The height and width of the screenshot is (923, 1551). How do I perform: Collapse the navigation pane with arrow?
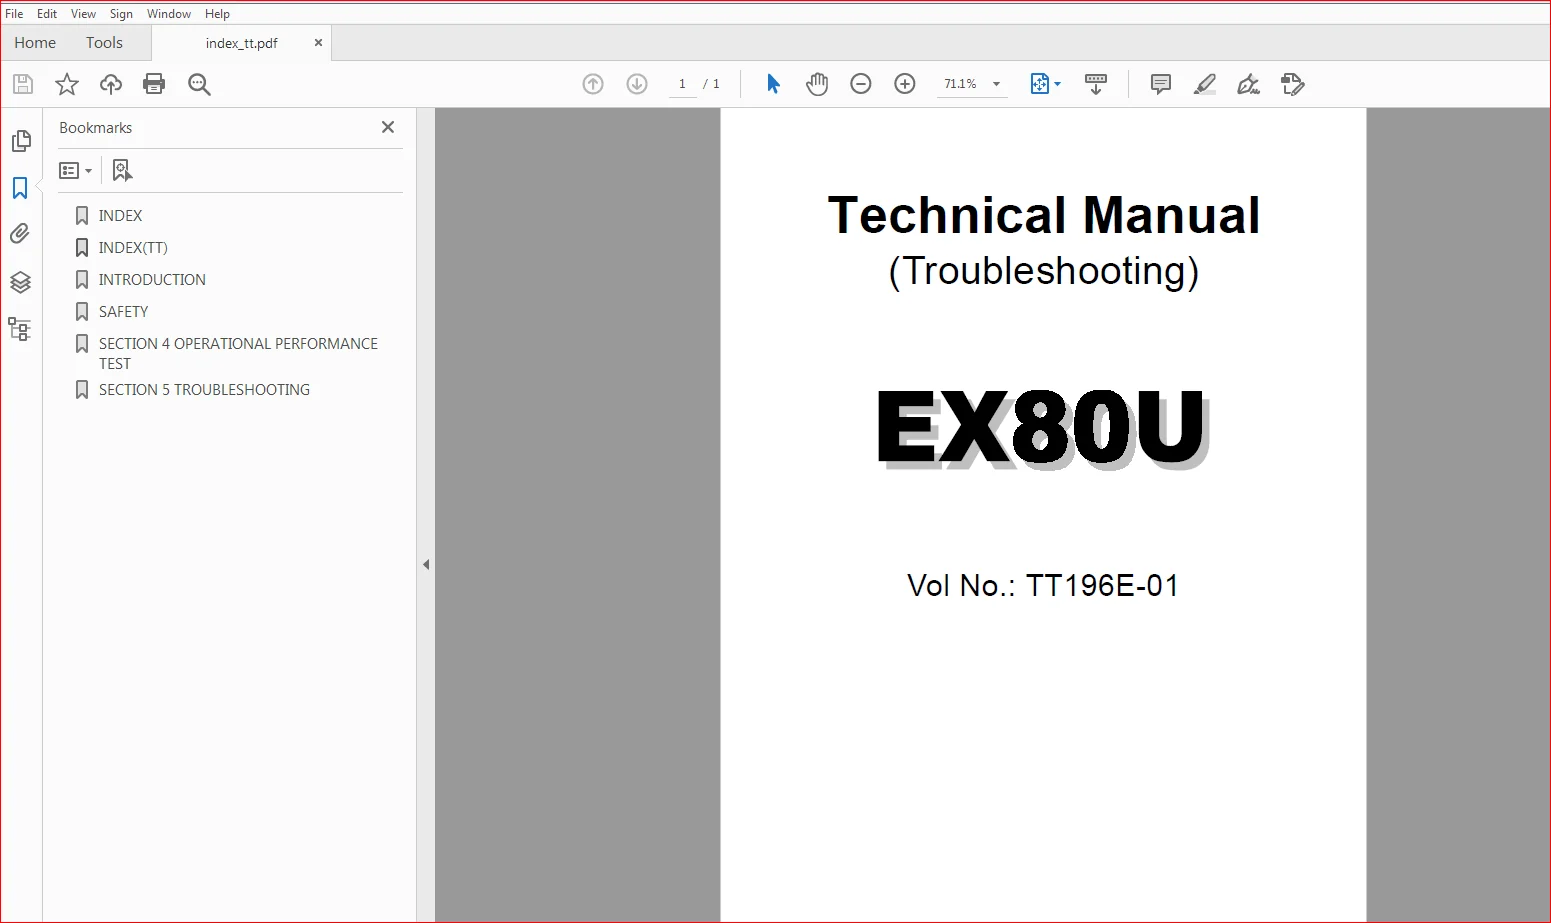pos(426,565)
